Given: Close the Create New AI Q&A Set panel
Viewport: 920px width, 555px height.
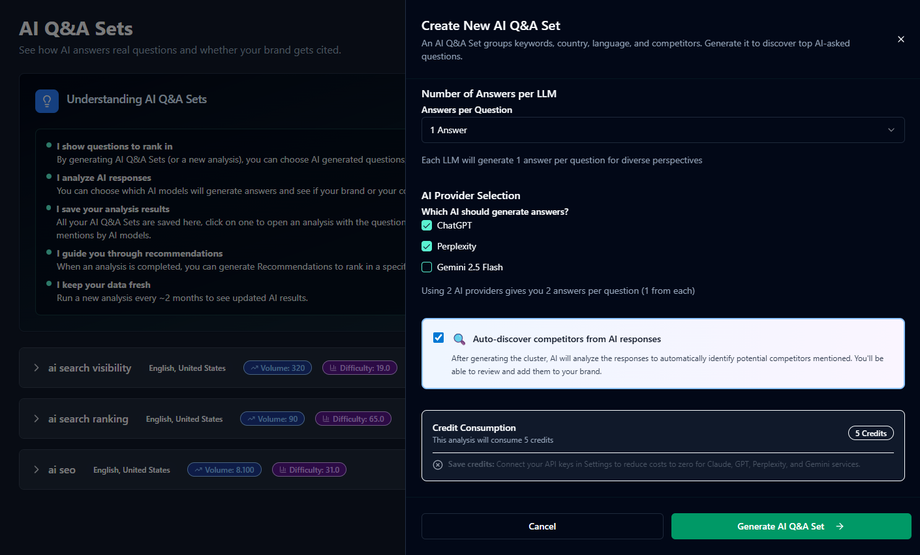Looking at the screenshot, I should coord(900,39).
